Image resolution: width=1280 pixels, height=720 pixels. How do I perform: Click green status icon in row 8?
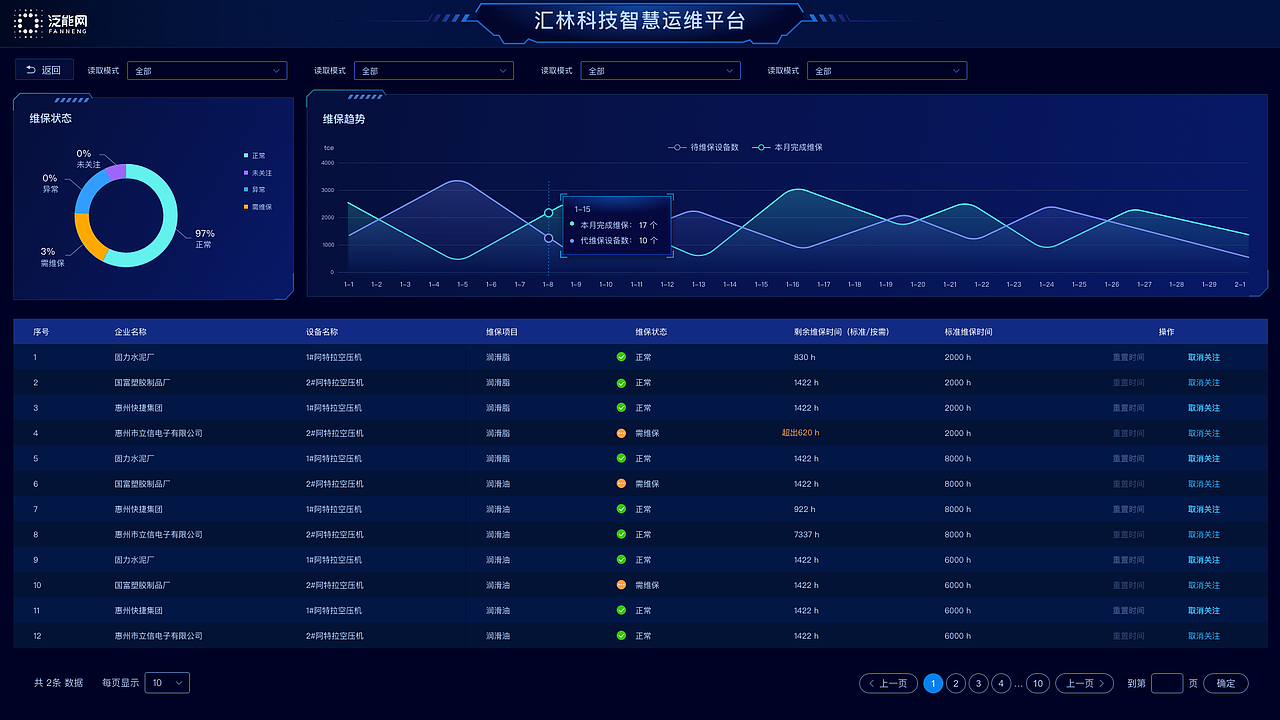coord(621,535)
